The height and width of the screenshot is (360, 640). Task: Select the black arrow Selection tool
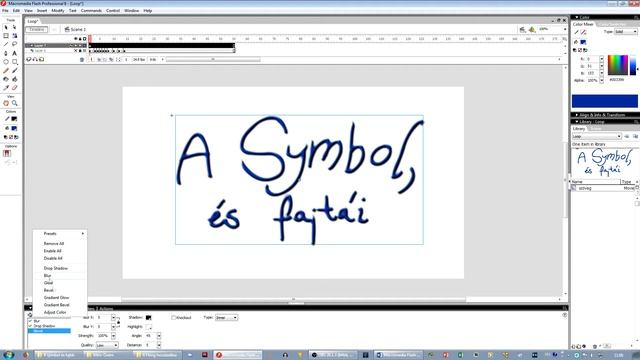[6, 27]
